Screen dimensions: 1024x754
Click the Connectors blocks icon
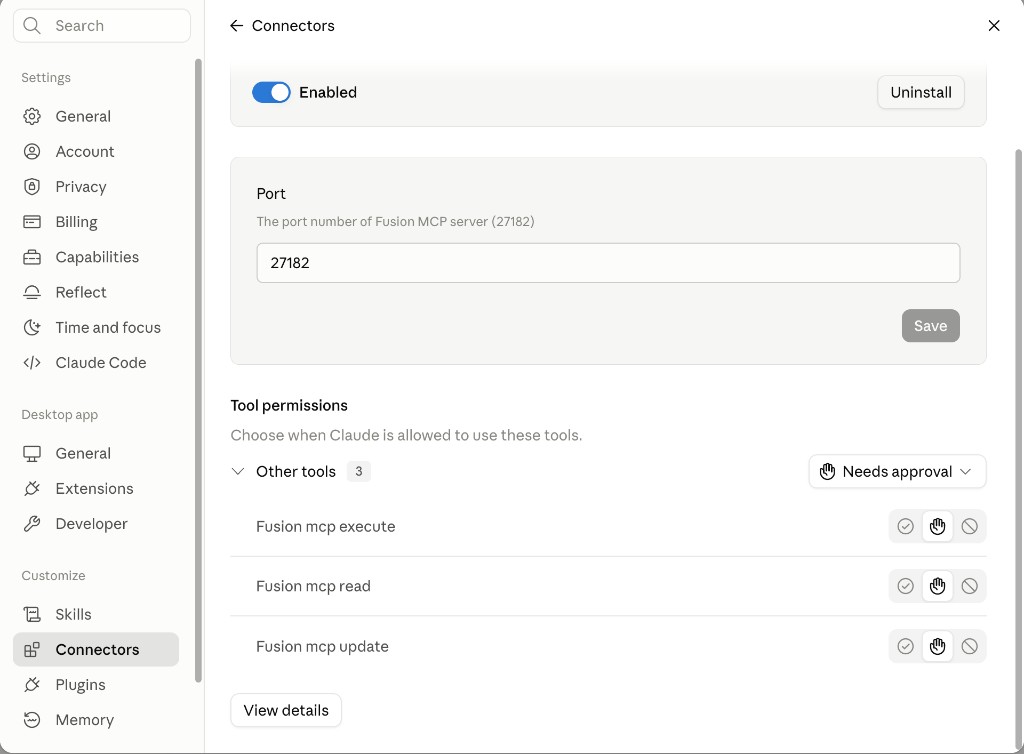(32, 650)
